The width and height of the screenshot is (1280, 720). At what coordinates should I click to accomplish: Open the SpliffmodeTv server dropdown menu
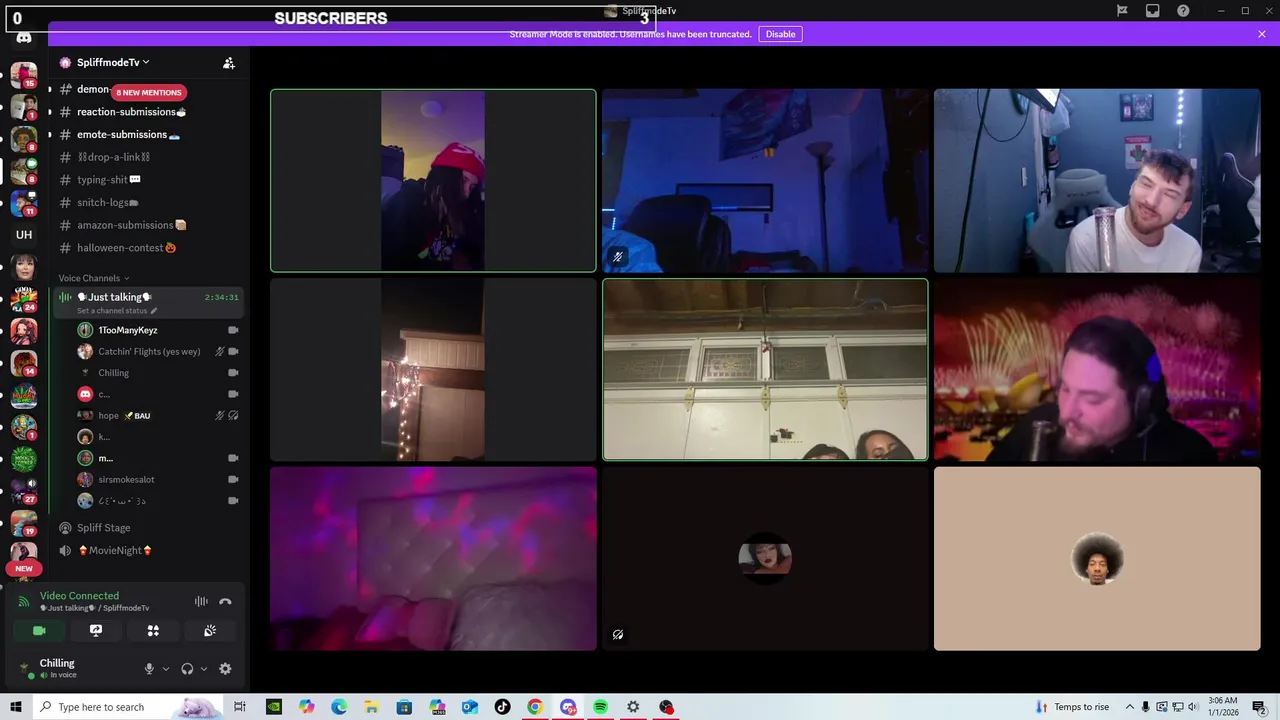tap(113, 62)
